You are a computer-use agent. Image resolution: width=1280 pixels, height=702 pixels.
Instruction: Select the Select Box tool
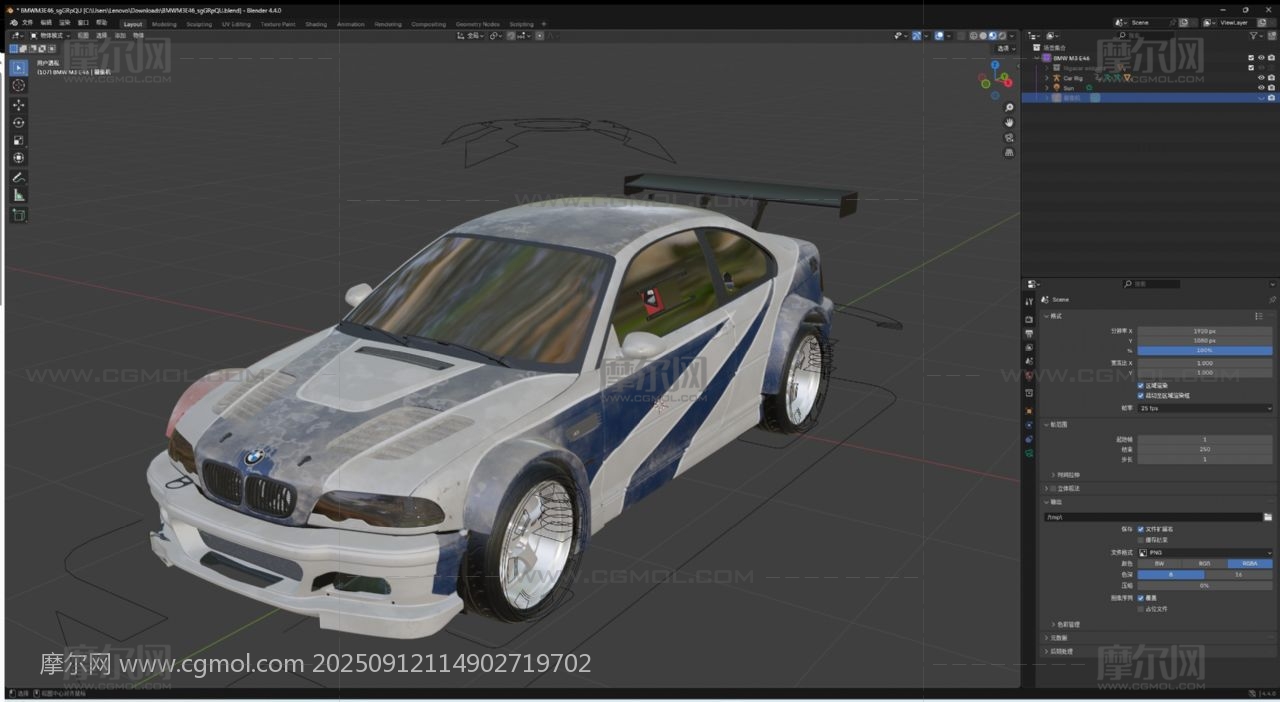click(x=18, y=68)
